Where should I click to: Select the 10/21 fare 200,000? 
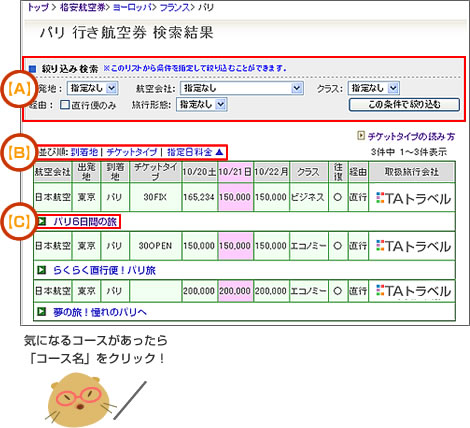point(235,291)
